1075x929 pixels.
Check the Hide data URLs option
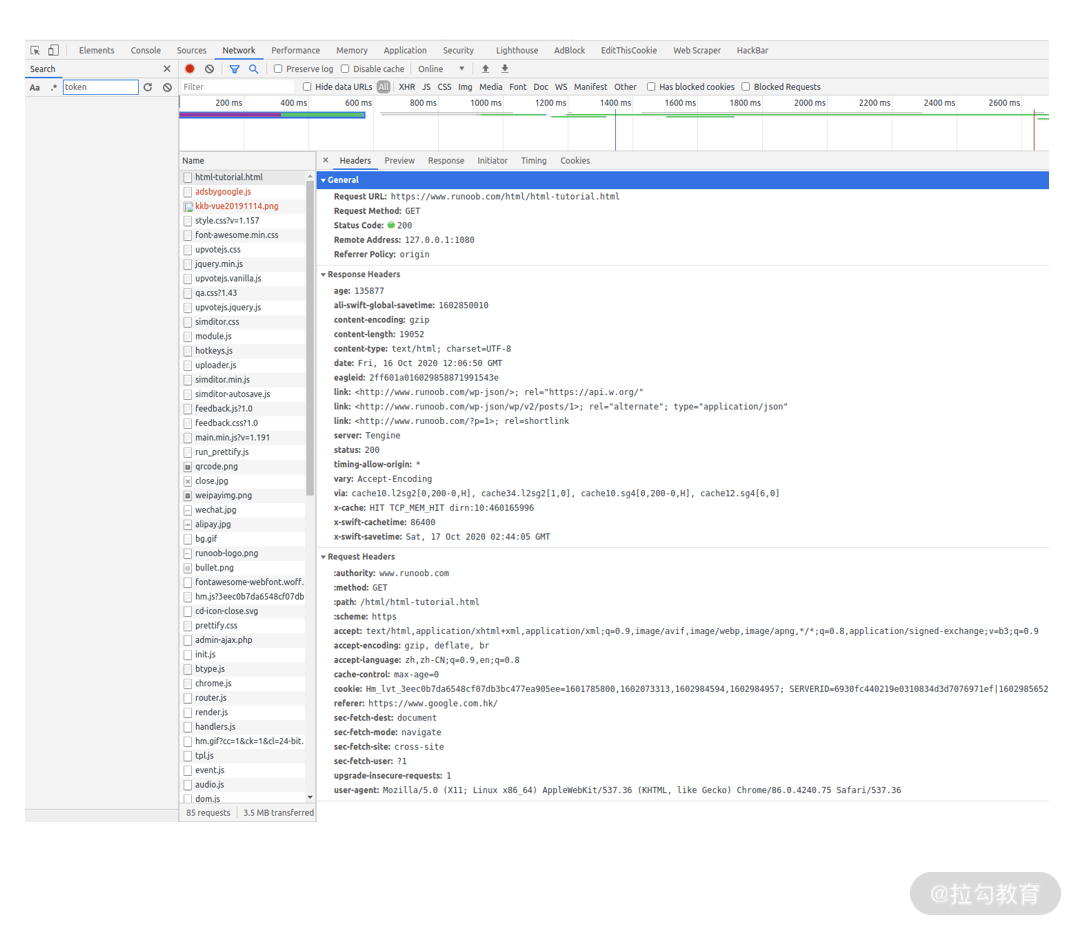[307, 86]
